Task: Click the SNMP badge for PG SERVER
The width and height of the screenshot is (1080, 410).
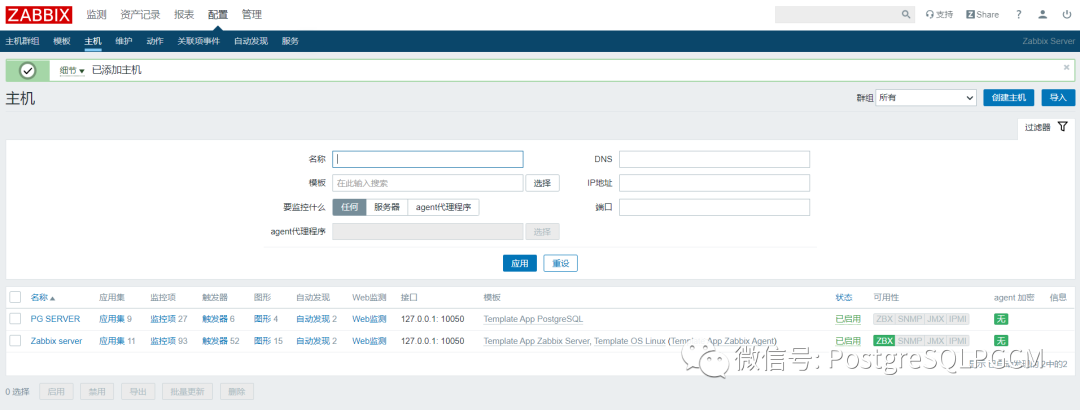Action: tap(909, 319)
